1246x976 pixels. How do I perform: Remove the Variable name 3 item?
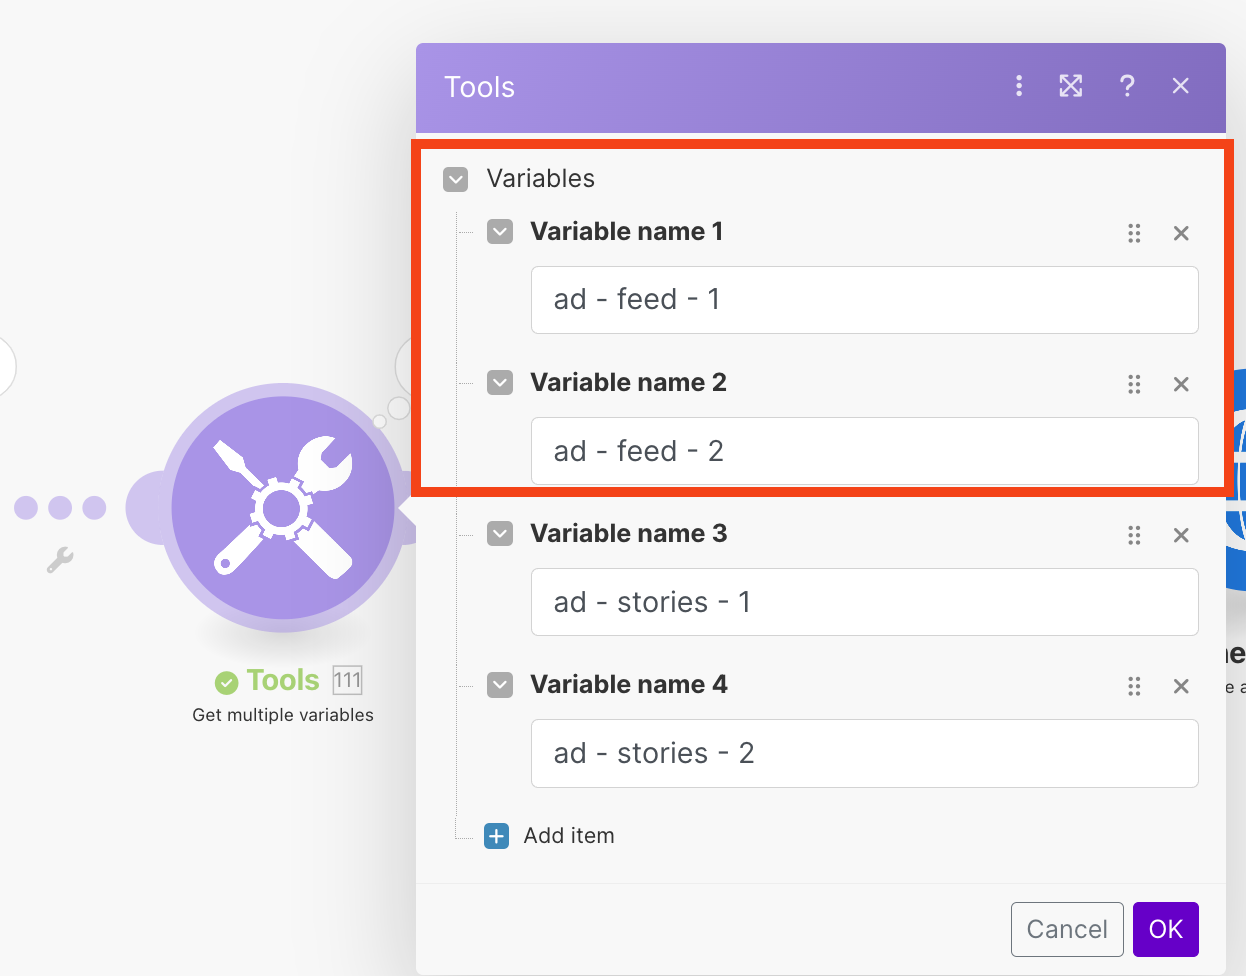(1181, 535)
